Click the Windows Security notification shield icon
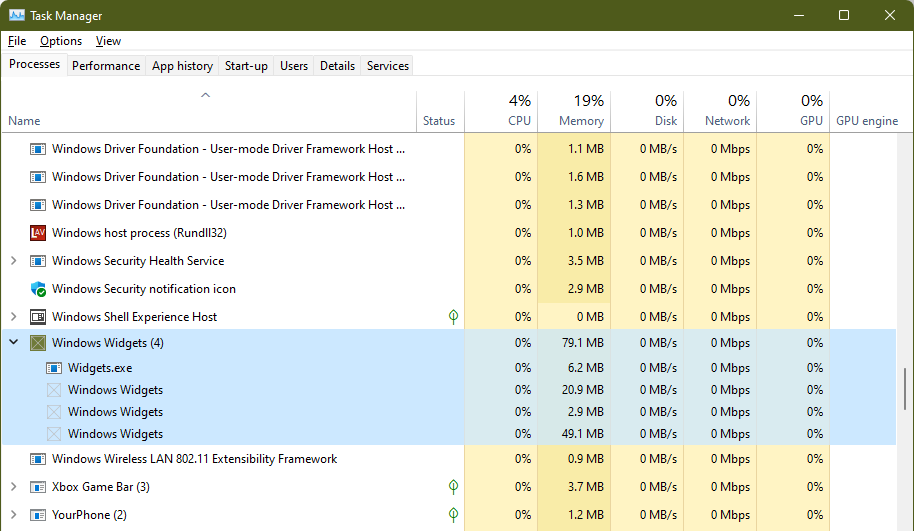The width and height of the screenshot is (914, 531). click(x=38, y=289)
